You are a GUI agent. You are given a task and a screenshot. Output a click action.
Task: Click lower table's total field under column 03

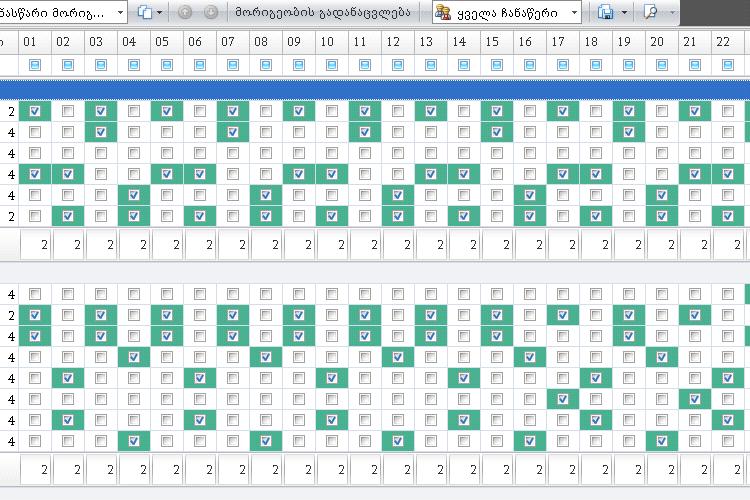pos(101,470)
